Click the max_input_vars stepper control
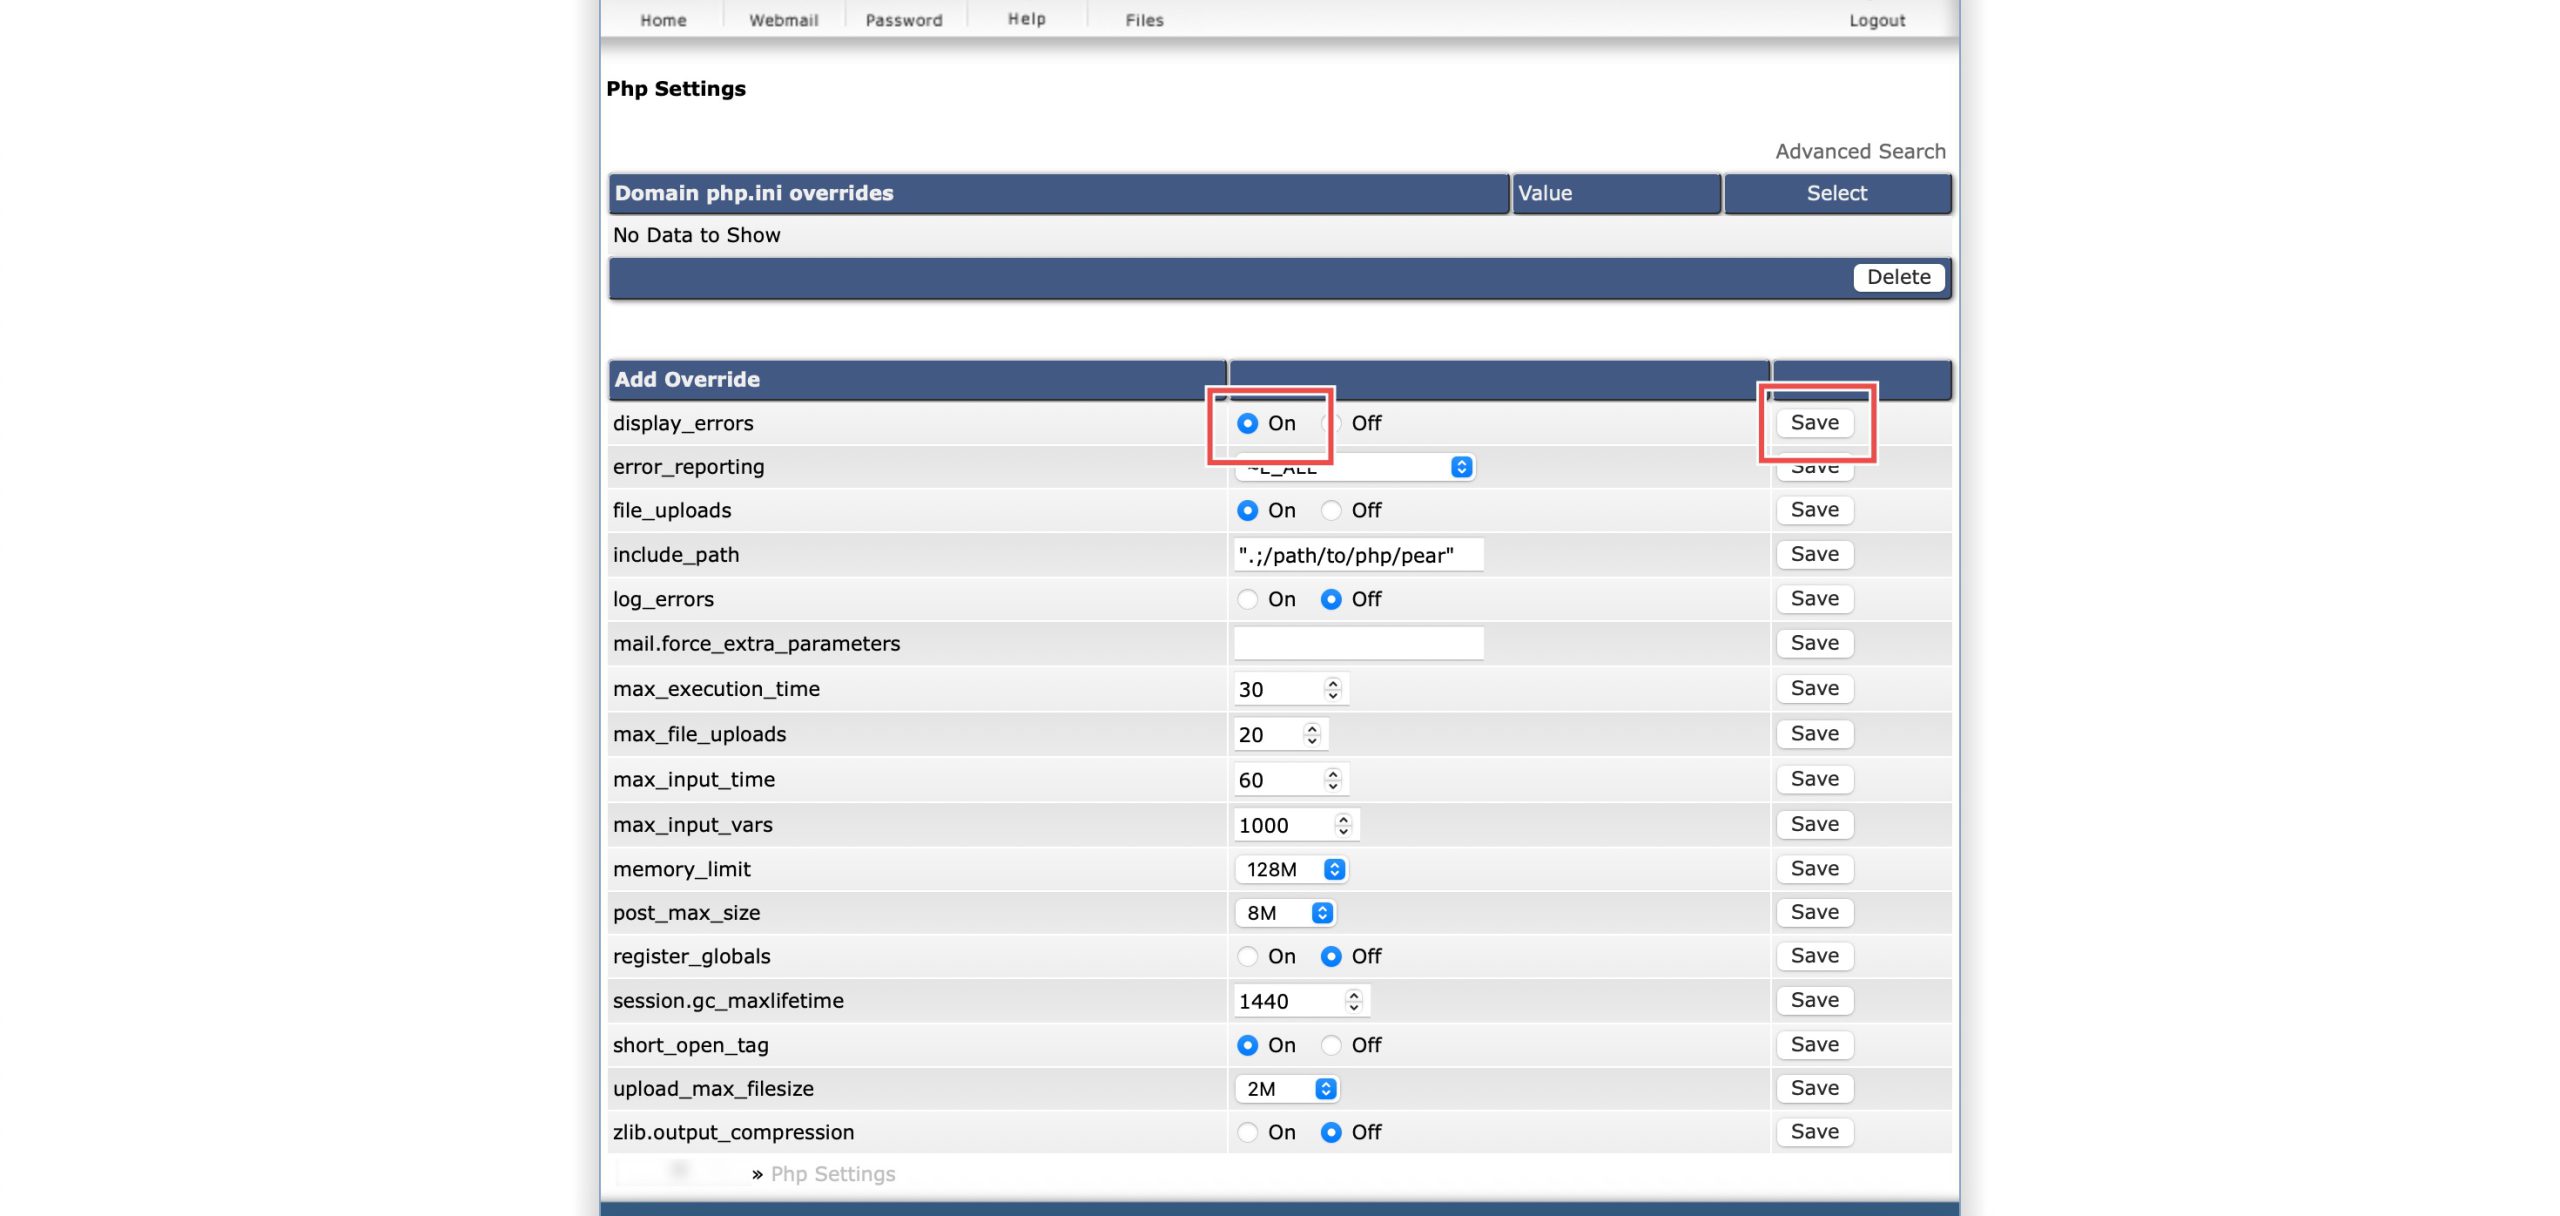 [1343, 825]
